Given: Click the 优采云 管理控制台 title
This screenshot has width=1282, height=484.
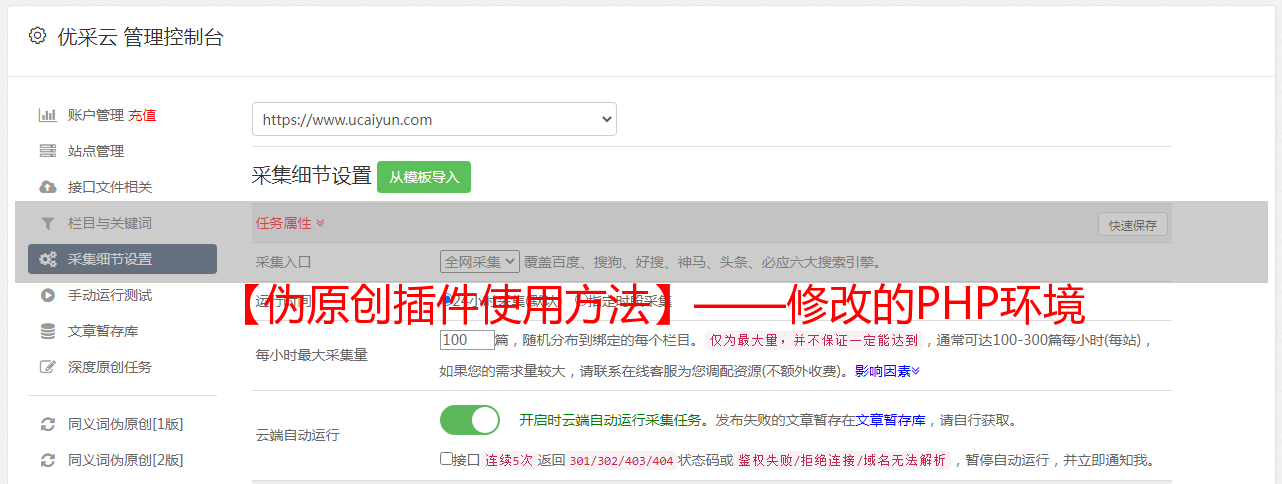Looking at the screenshot, I should [140, 37].
